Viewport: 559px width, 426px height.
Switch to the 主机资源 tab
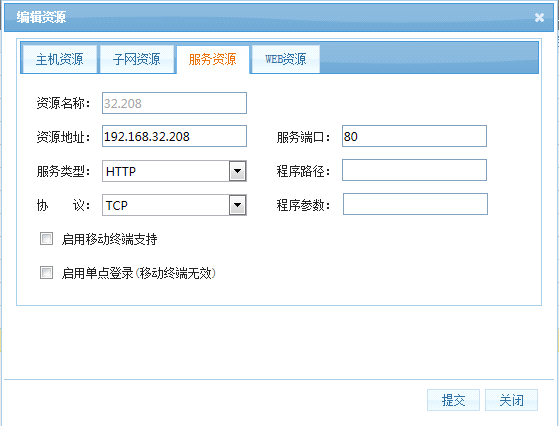coord(59,59)
